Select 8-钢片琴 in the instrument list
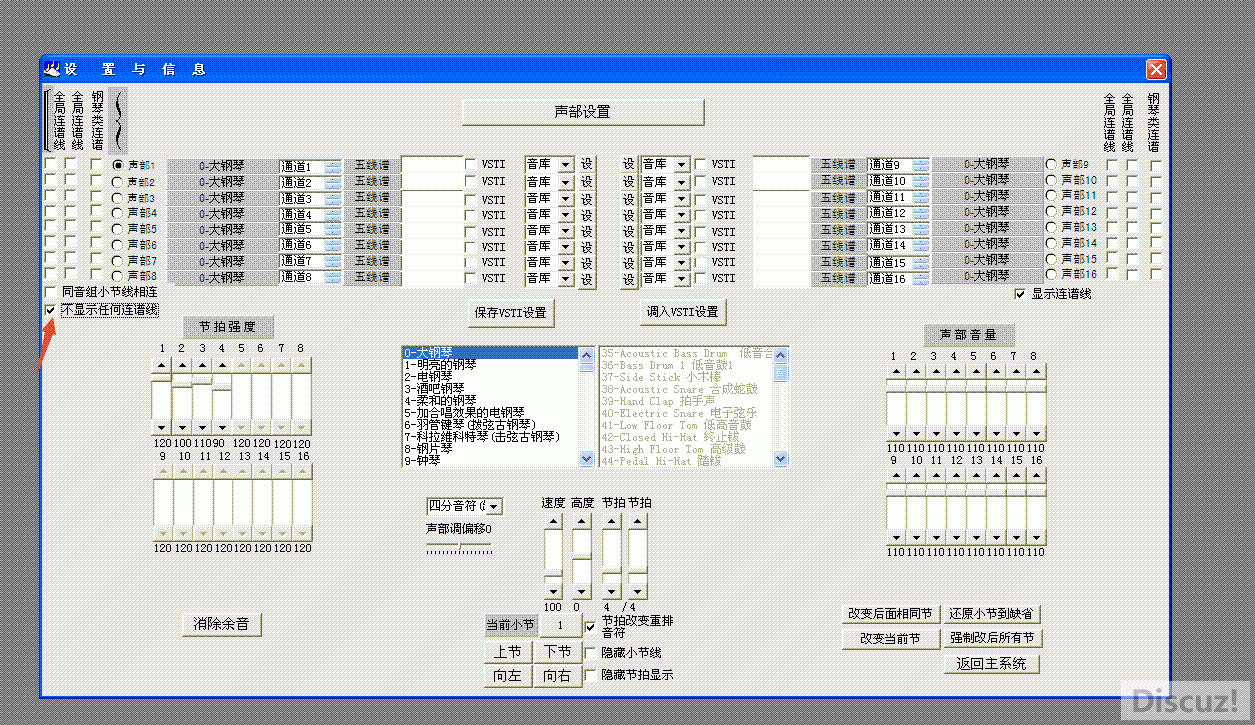 [490, 448]
